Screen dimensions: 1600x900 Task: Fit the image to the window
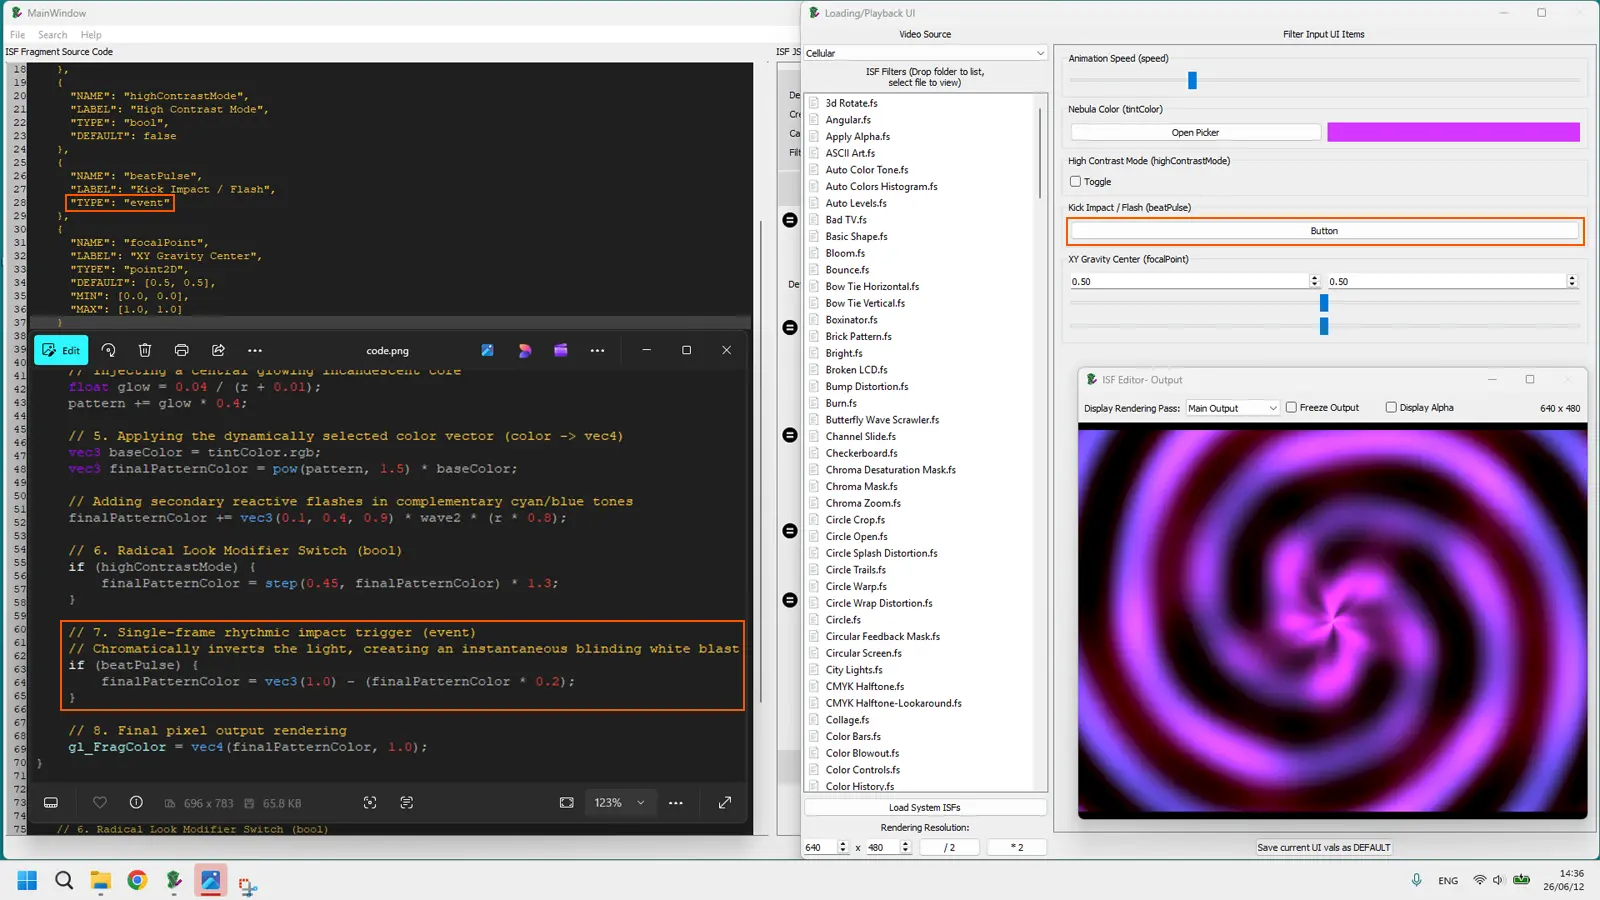pyautogui.click(x=567, y=803)
